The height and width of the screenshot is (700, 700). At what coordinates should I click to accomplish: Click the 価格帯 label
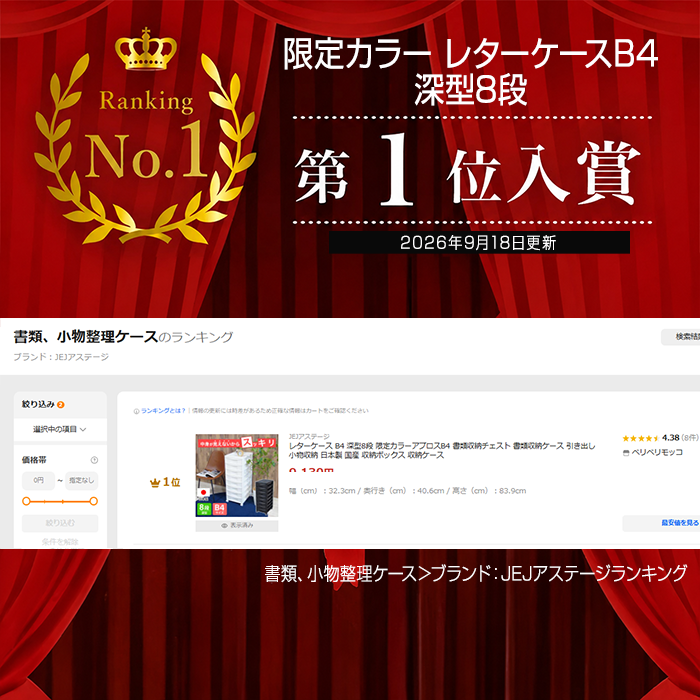click(34, 460)
